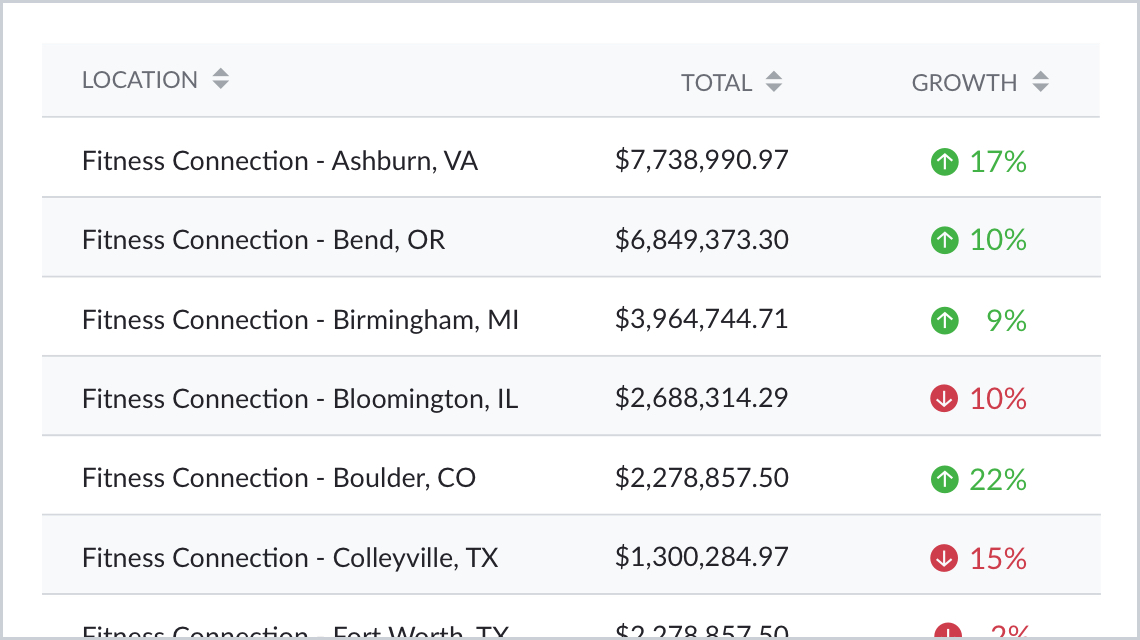The height and width of the screenshot is (640, 1140).
Task: Click the red down arrow for Colleyville, TX
Action: point(944,558)
